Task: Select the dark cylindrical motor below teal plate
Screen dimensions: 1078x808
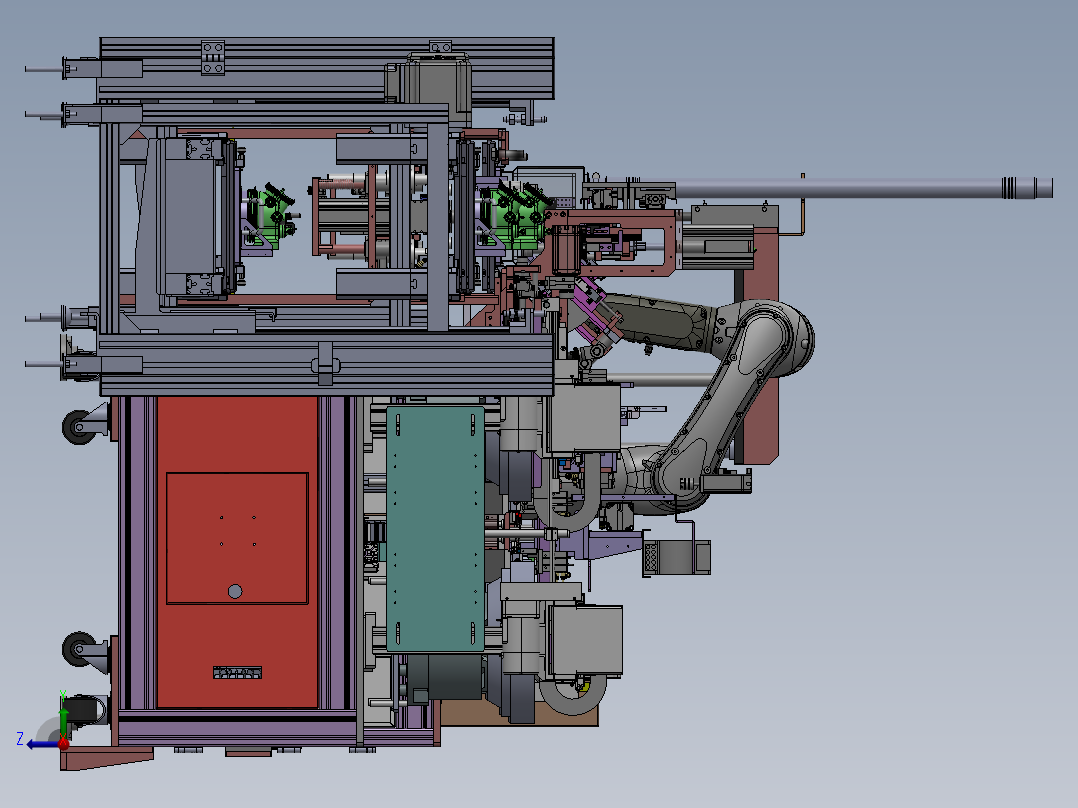Action: click(x=448, y=676)
